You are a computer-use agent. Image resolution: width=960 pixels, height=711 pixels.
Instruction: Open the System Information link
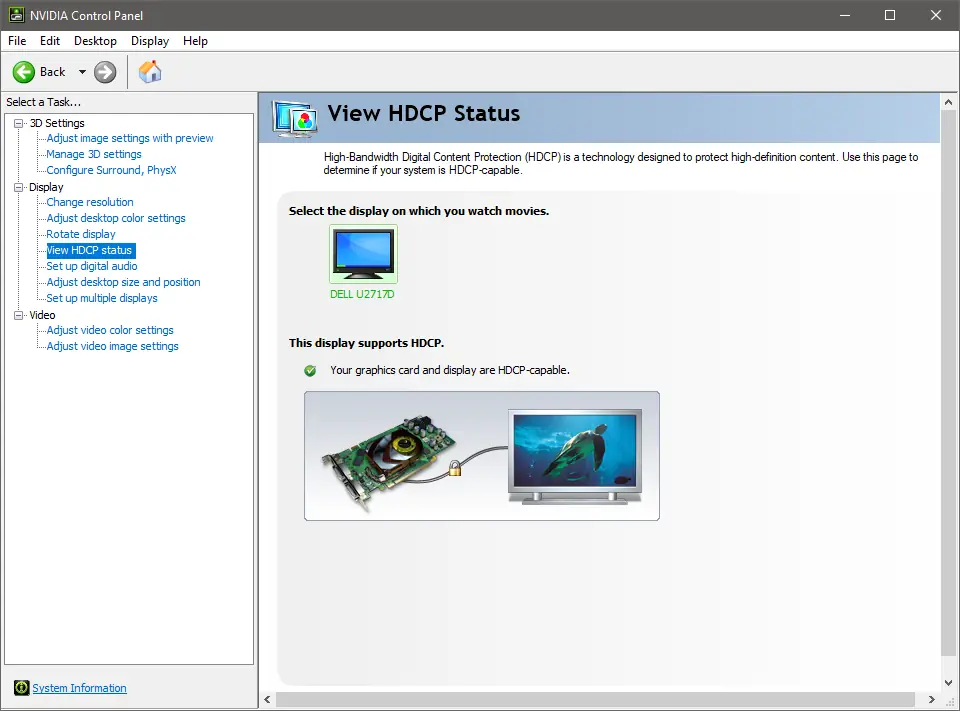80,688
